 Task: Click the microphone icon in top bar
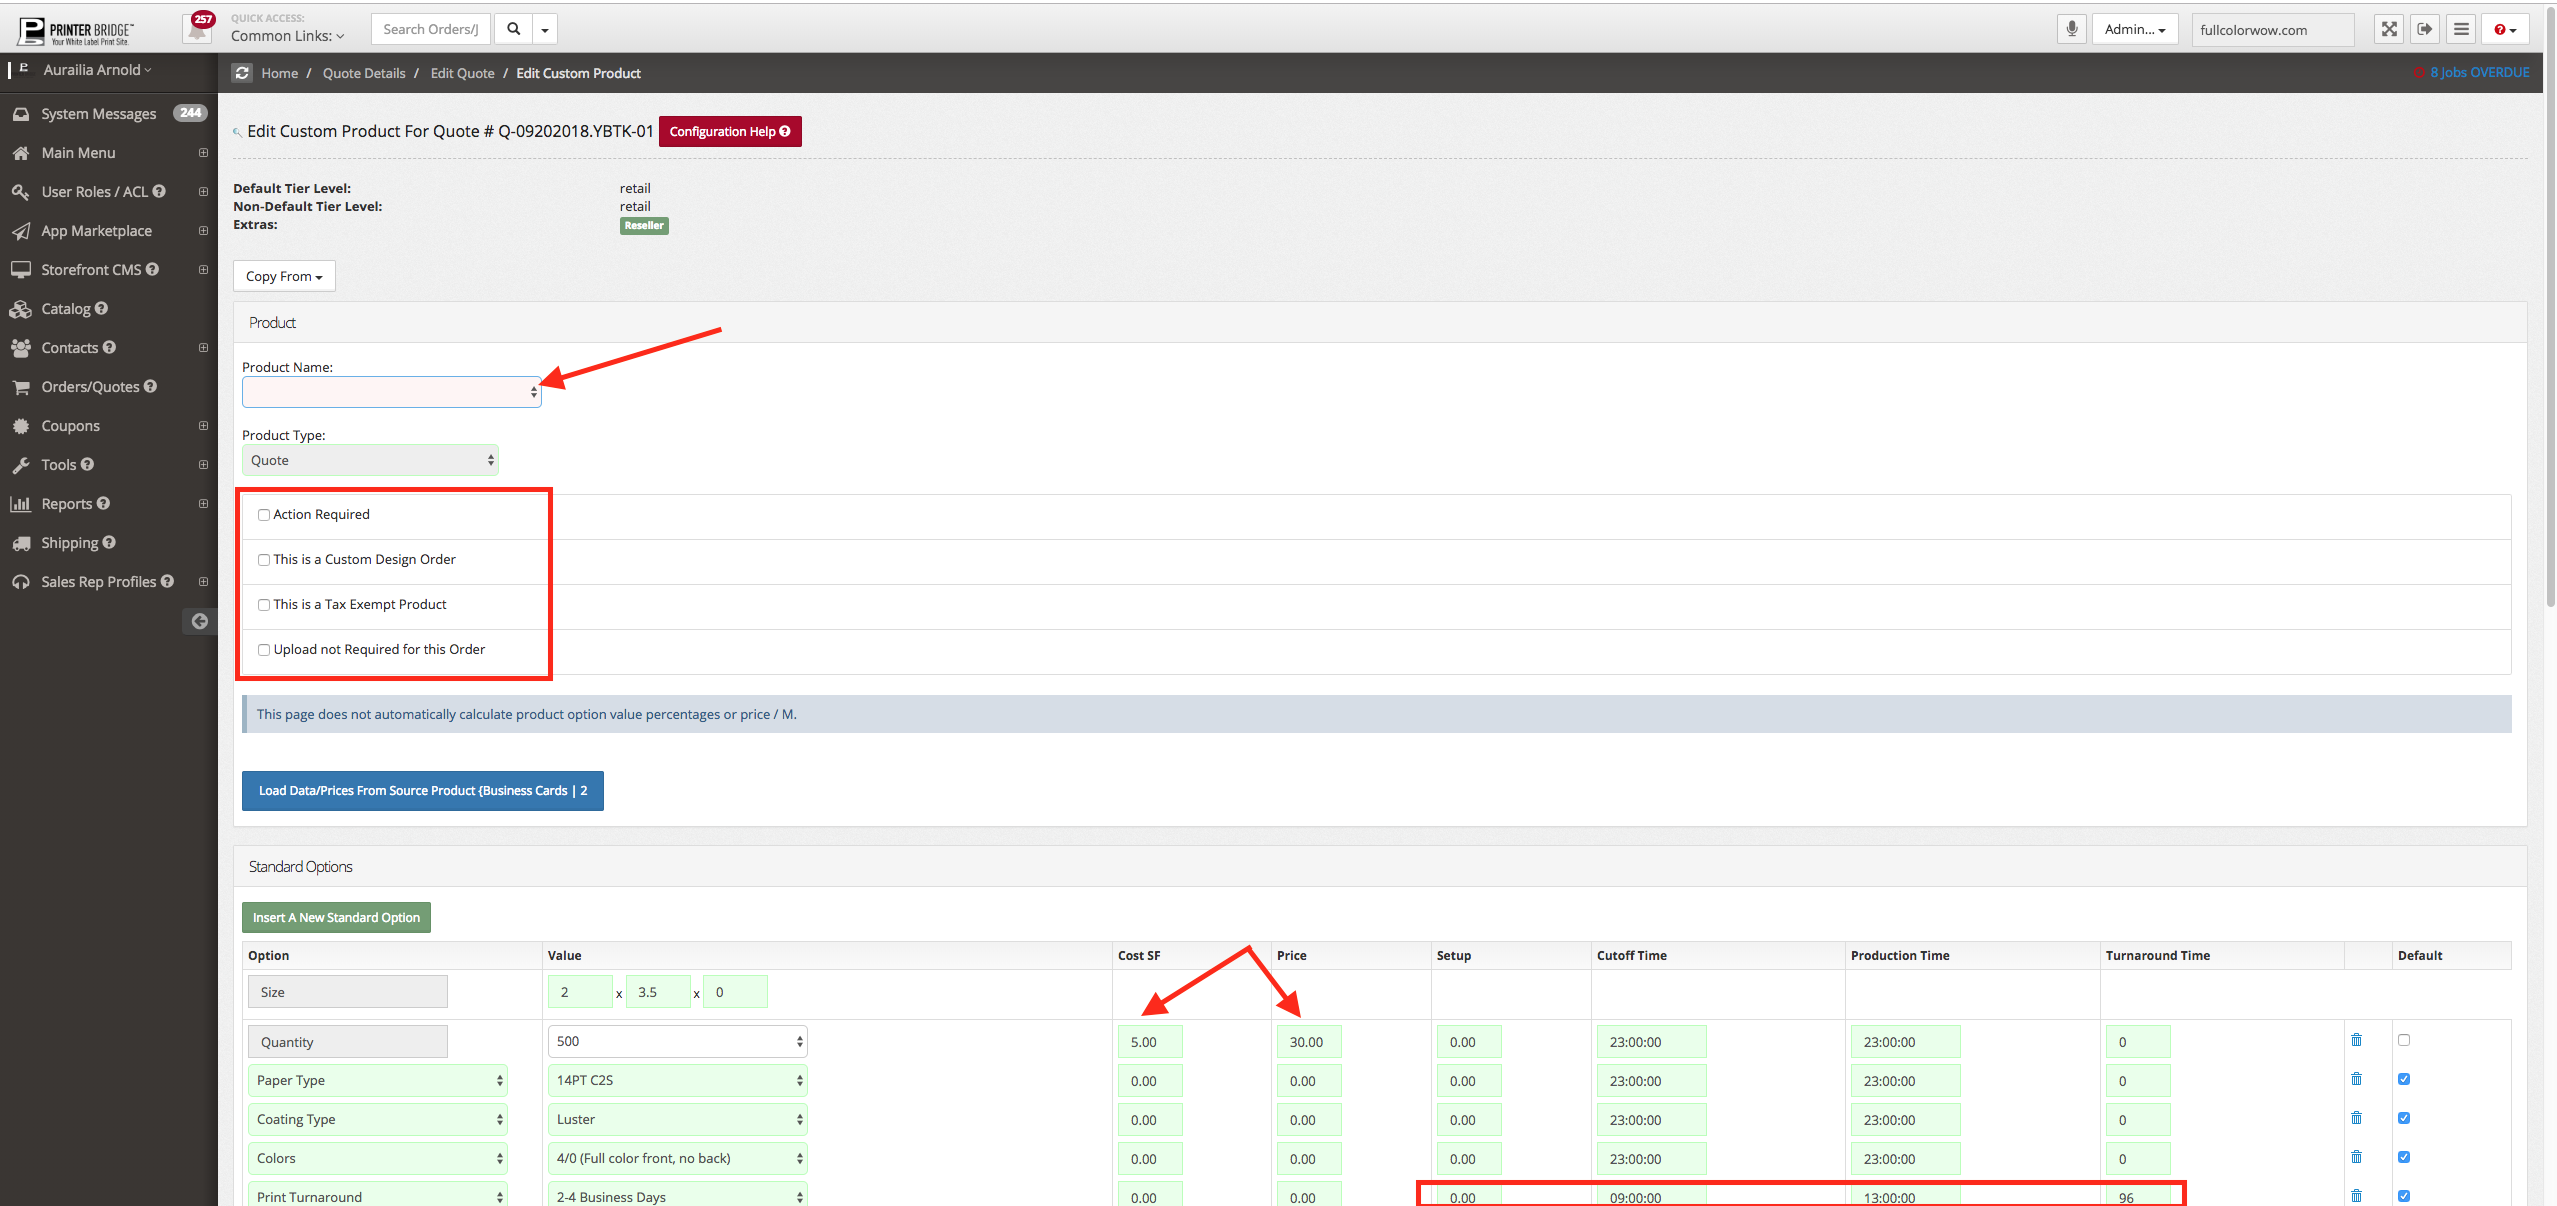[x=2071, y=29]
